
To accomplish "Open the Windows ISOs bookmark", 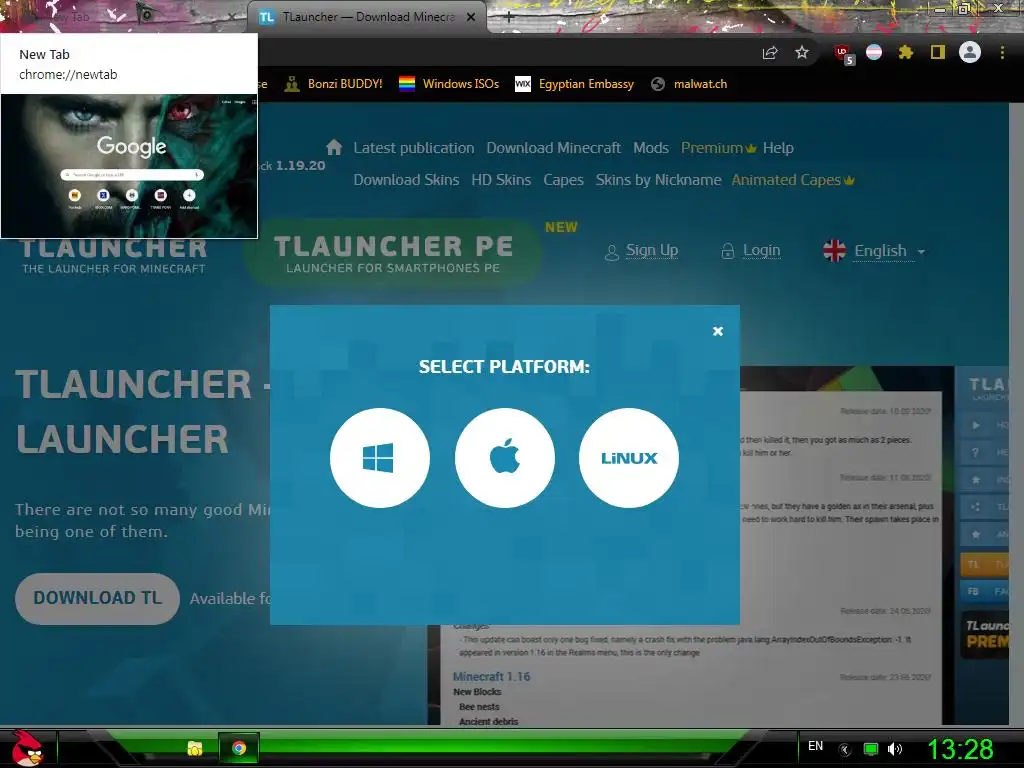I will tap(449, 84).
